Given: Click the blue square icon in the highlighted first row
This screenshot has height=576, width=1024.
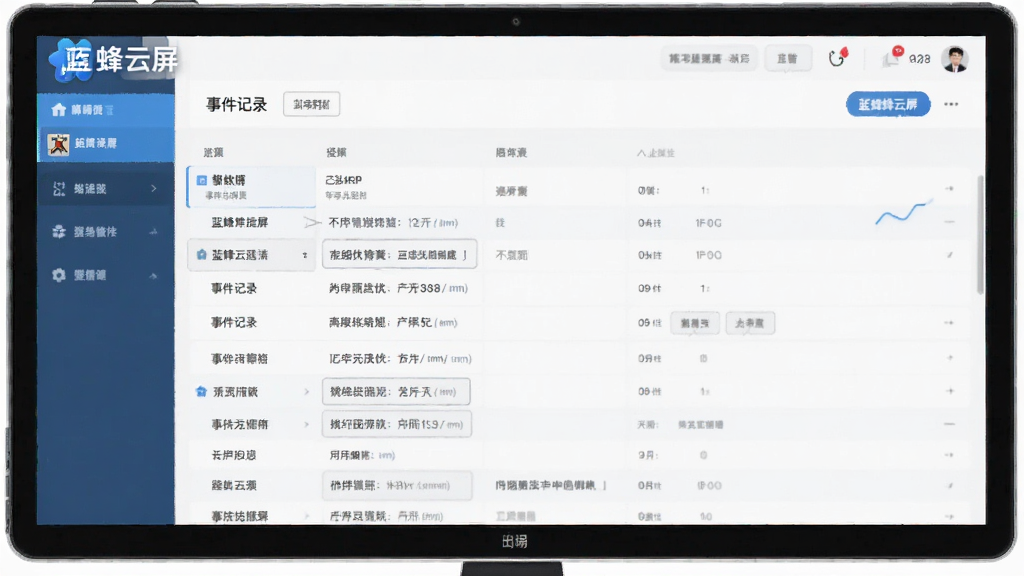Looking at the screenshot, I should (x=202, y=180).
